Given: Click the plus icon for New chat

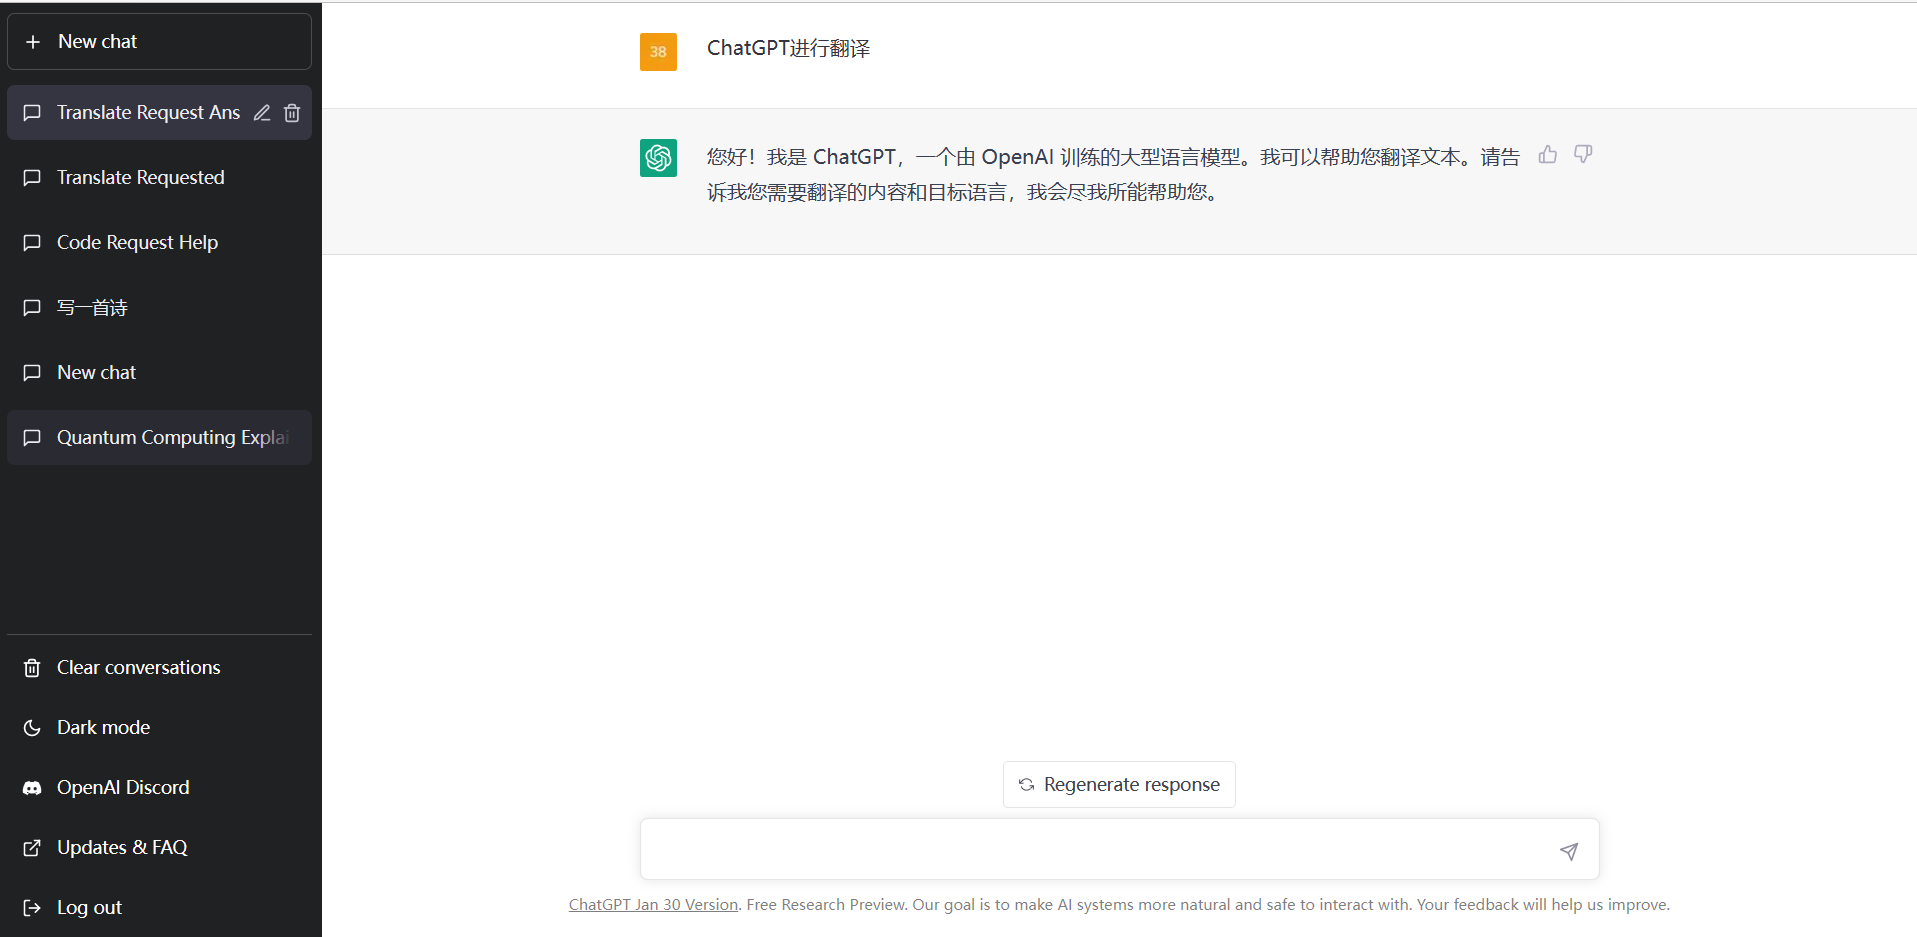Looking at the screenshot, I should [x=33, y=42].
